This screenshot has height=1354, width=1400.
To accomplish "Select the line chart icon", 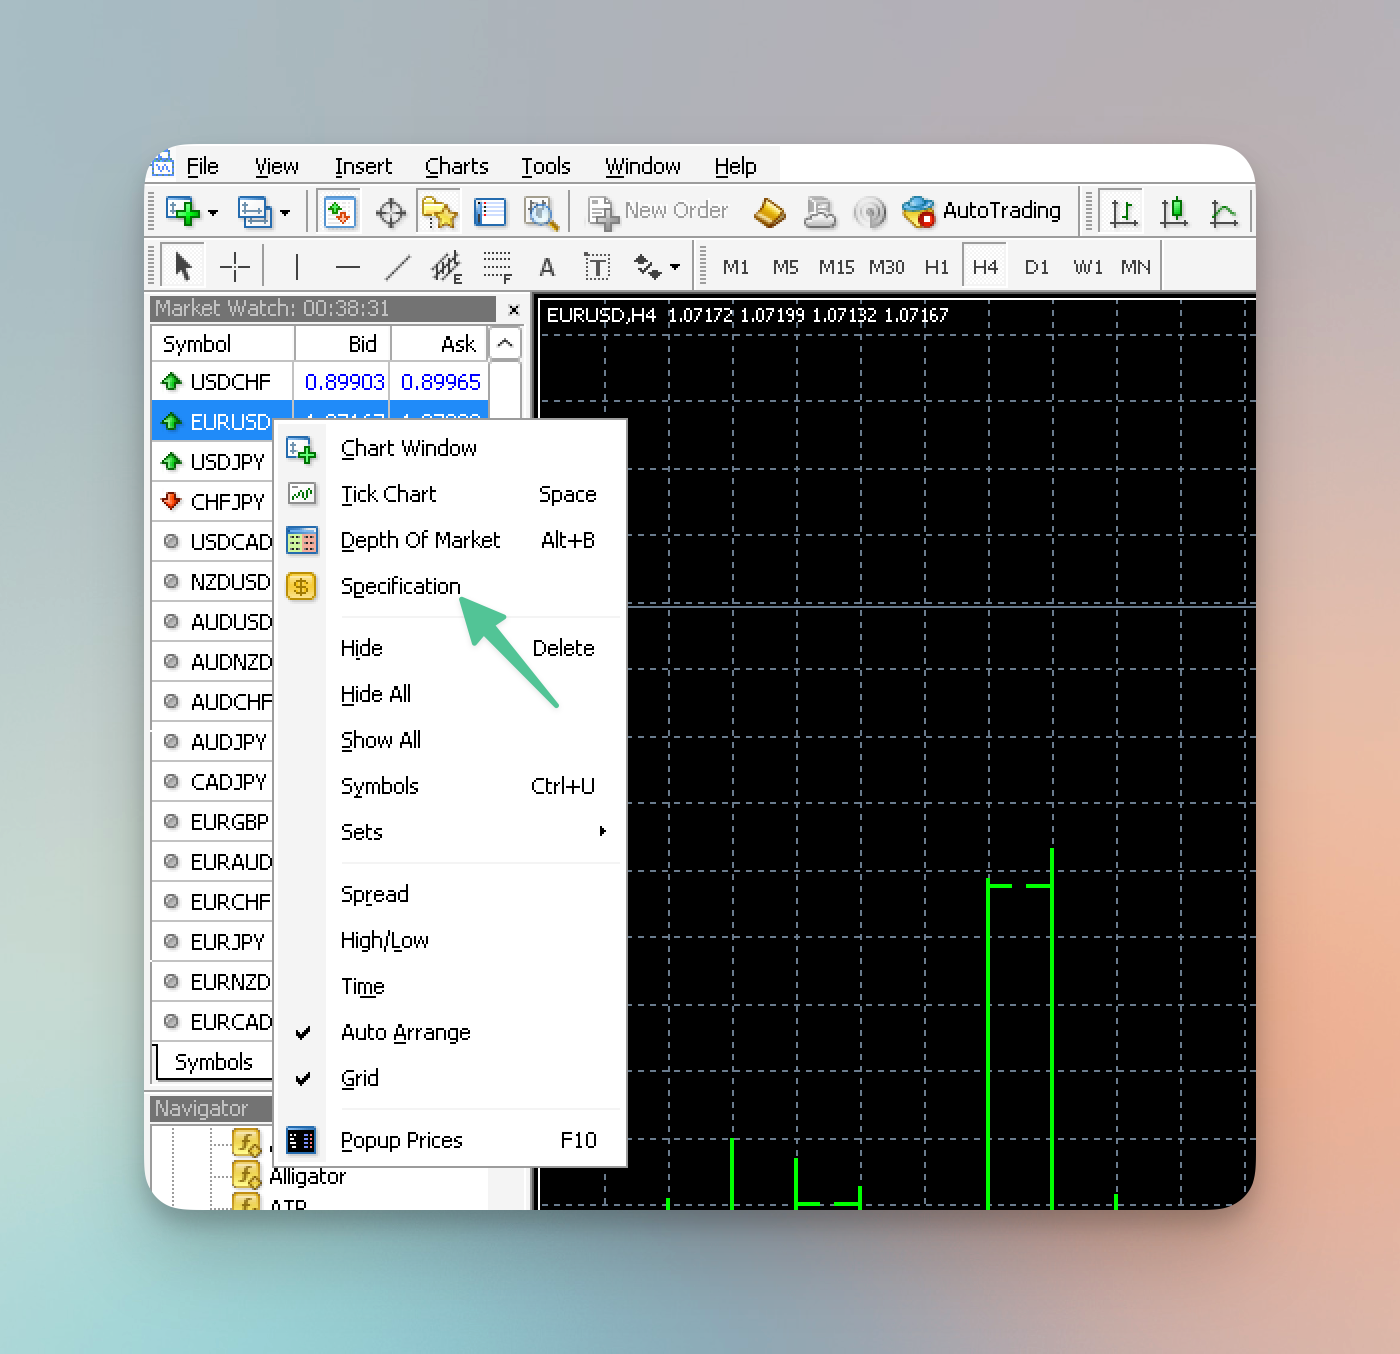I will click(x=1223, y=212).
